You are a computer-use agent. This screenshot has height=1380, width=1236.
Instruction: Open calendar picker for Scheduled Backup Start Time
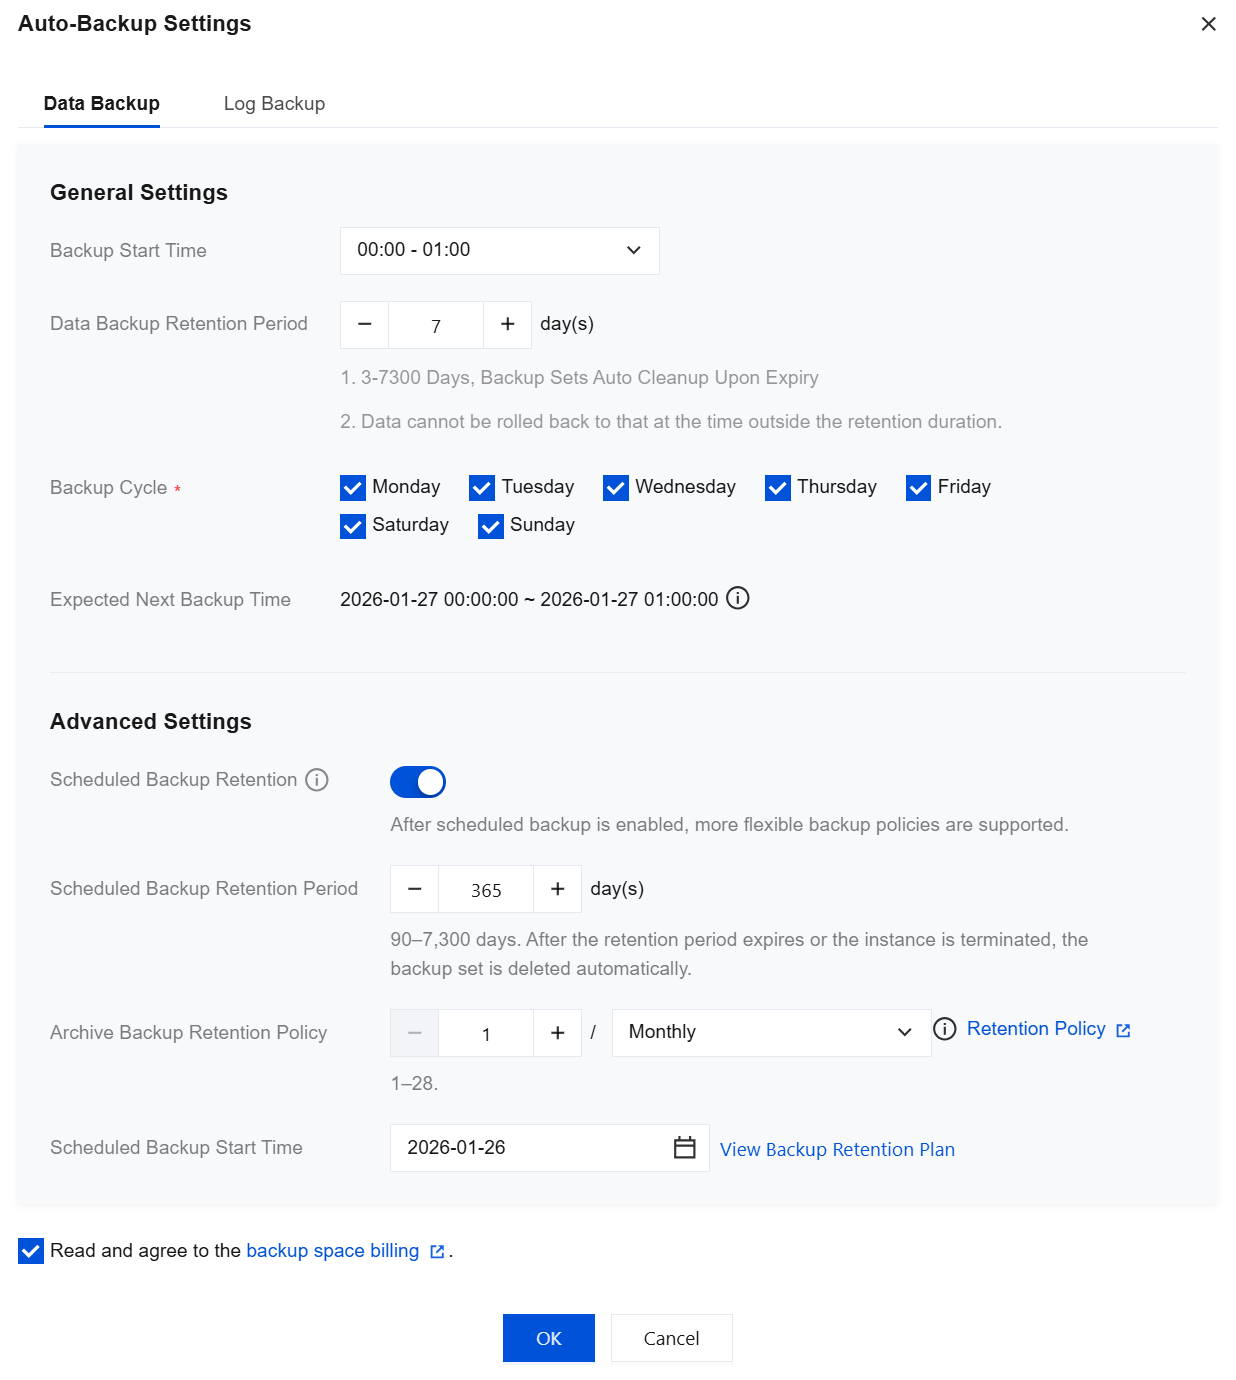click(685, 1148)
